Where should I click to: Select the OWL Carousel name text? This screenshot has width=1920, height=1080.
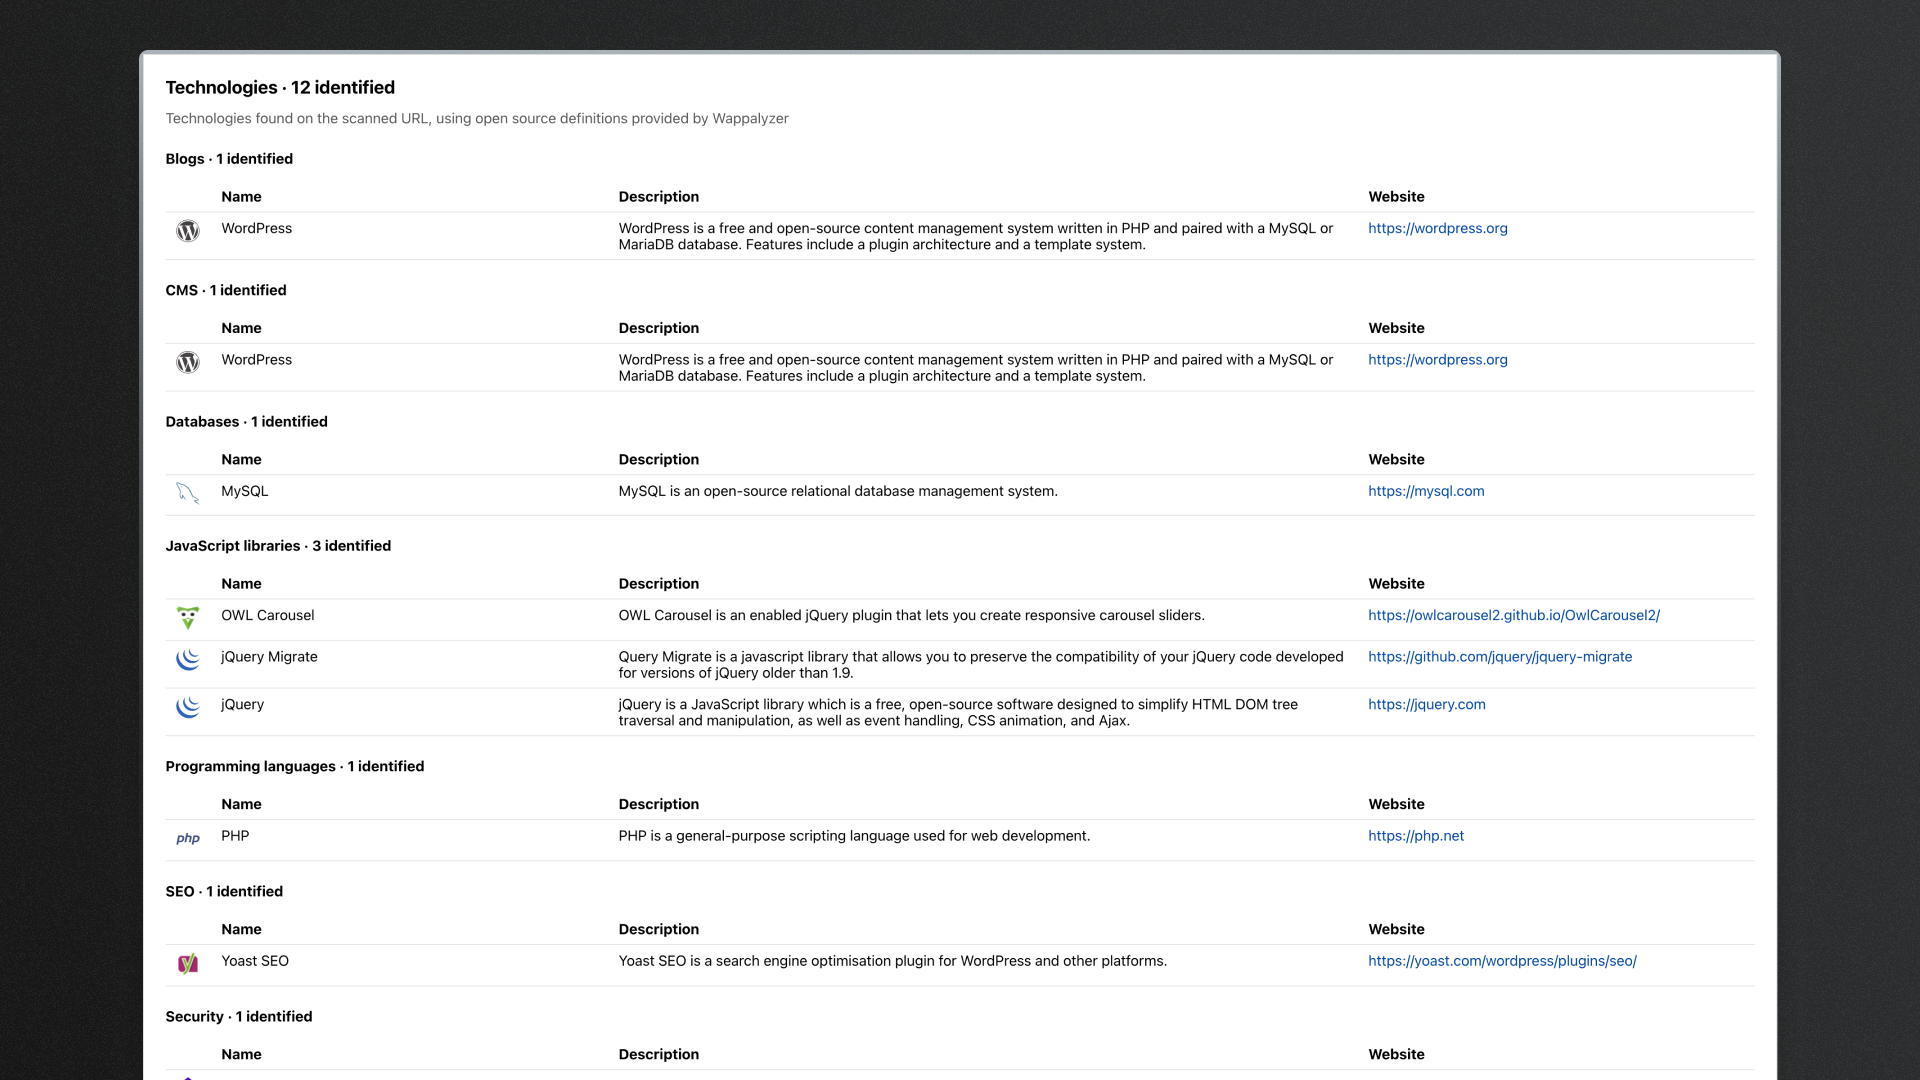[x=267, y=615]
